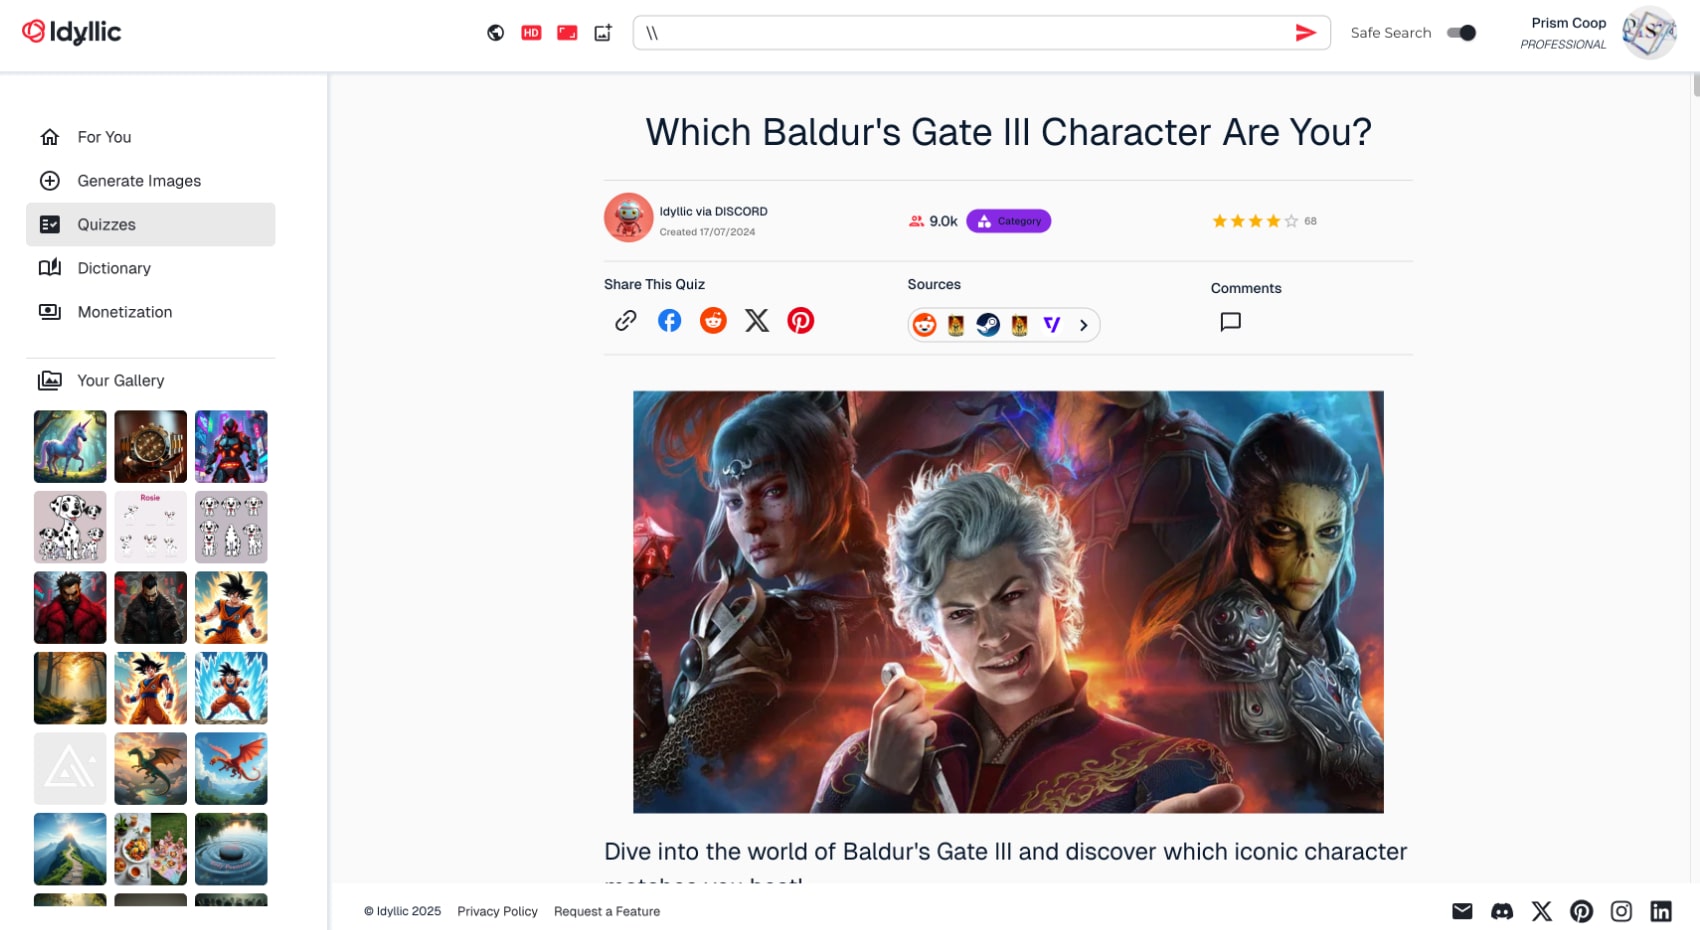Viewport: 1700px width, 930px height.
Task: Open Prism Coop profile avatar menu
Action: click(x=1648, y=33)
